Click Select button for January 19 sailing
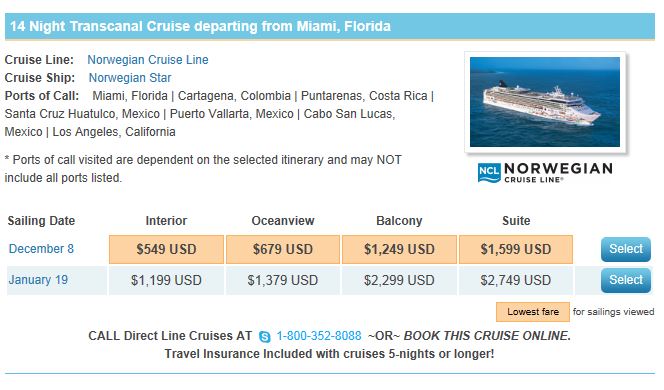The image size is (664, 390). (625, 280)
